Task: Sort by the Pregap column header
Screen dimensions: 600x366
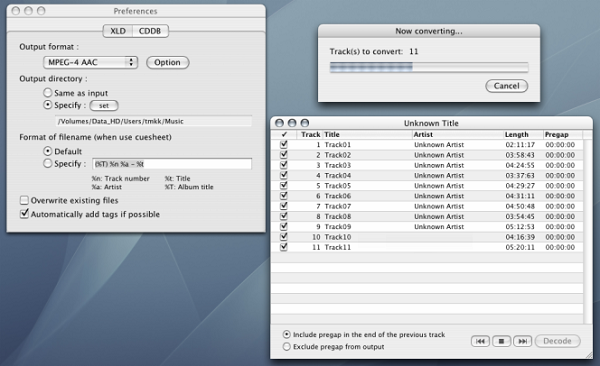Action: [563, 134]
